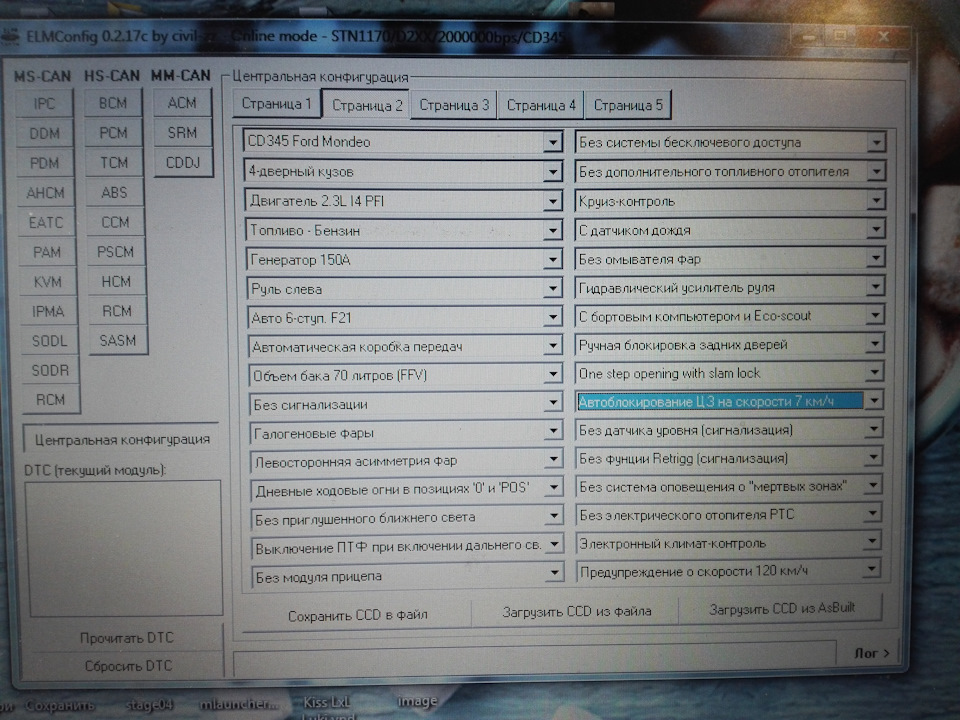The image size is (960, 720).
Task: Open the Круиз-контроль dropdown
Action: (x=876, y=200)
